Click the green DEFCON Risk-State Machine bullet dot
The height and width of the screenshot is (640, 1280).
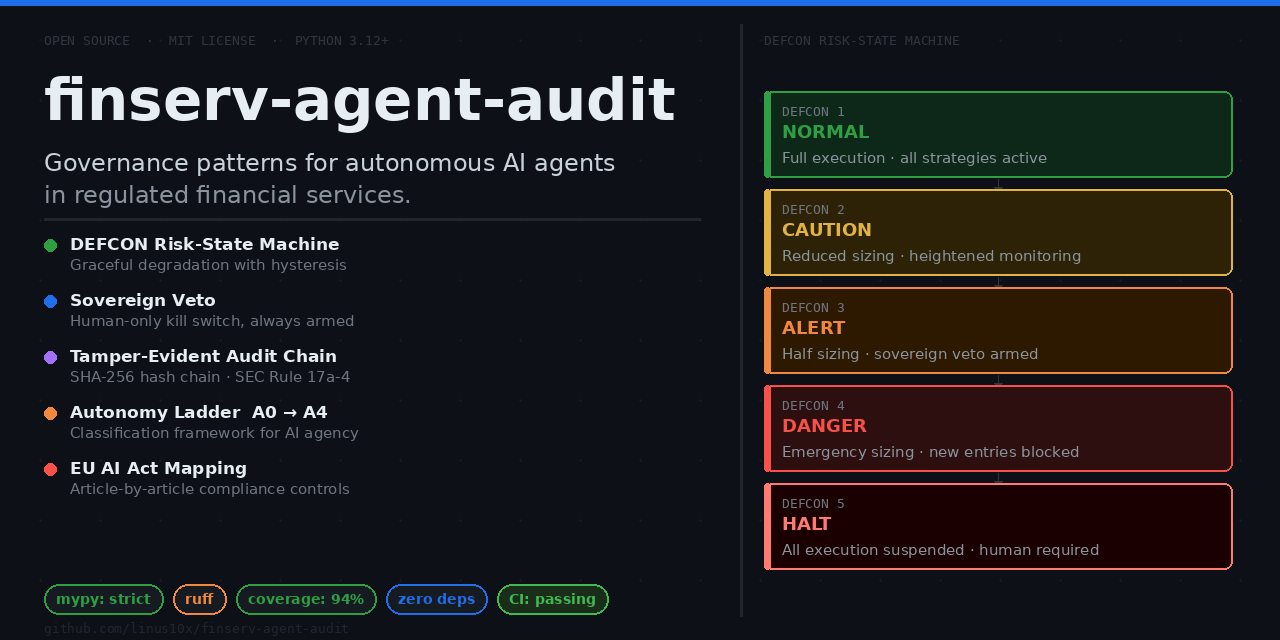coord(51,245)
